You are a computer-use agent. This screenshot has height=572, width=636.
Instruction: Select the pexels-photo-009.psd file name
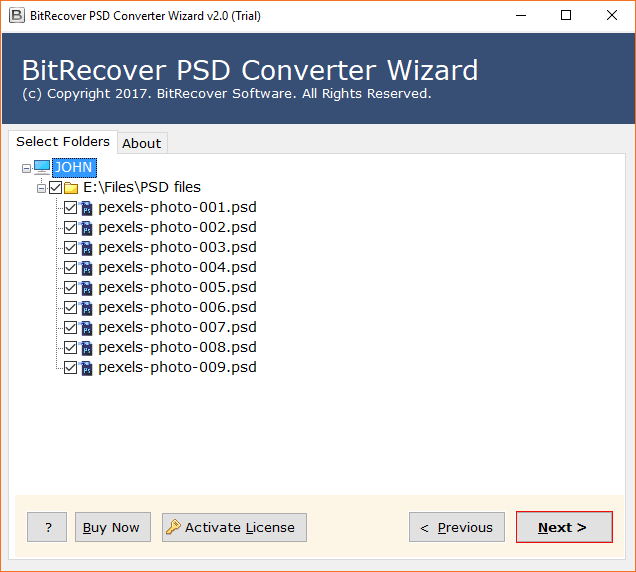[x=177, y=367]
